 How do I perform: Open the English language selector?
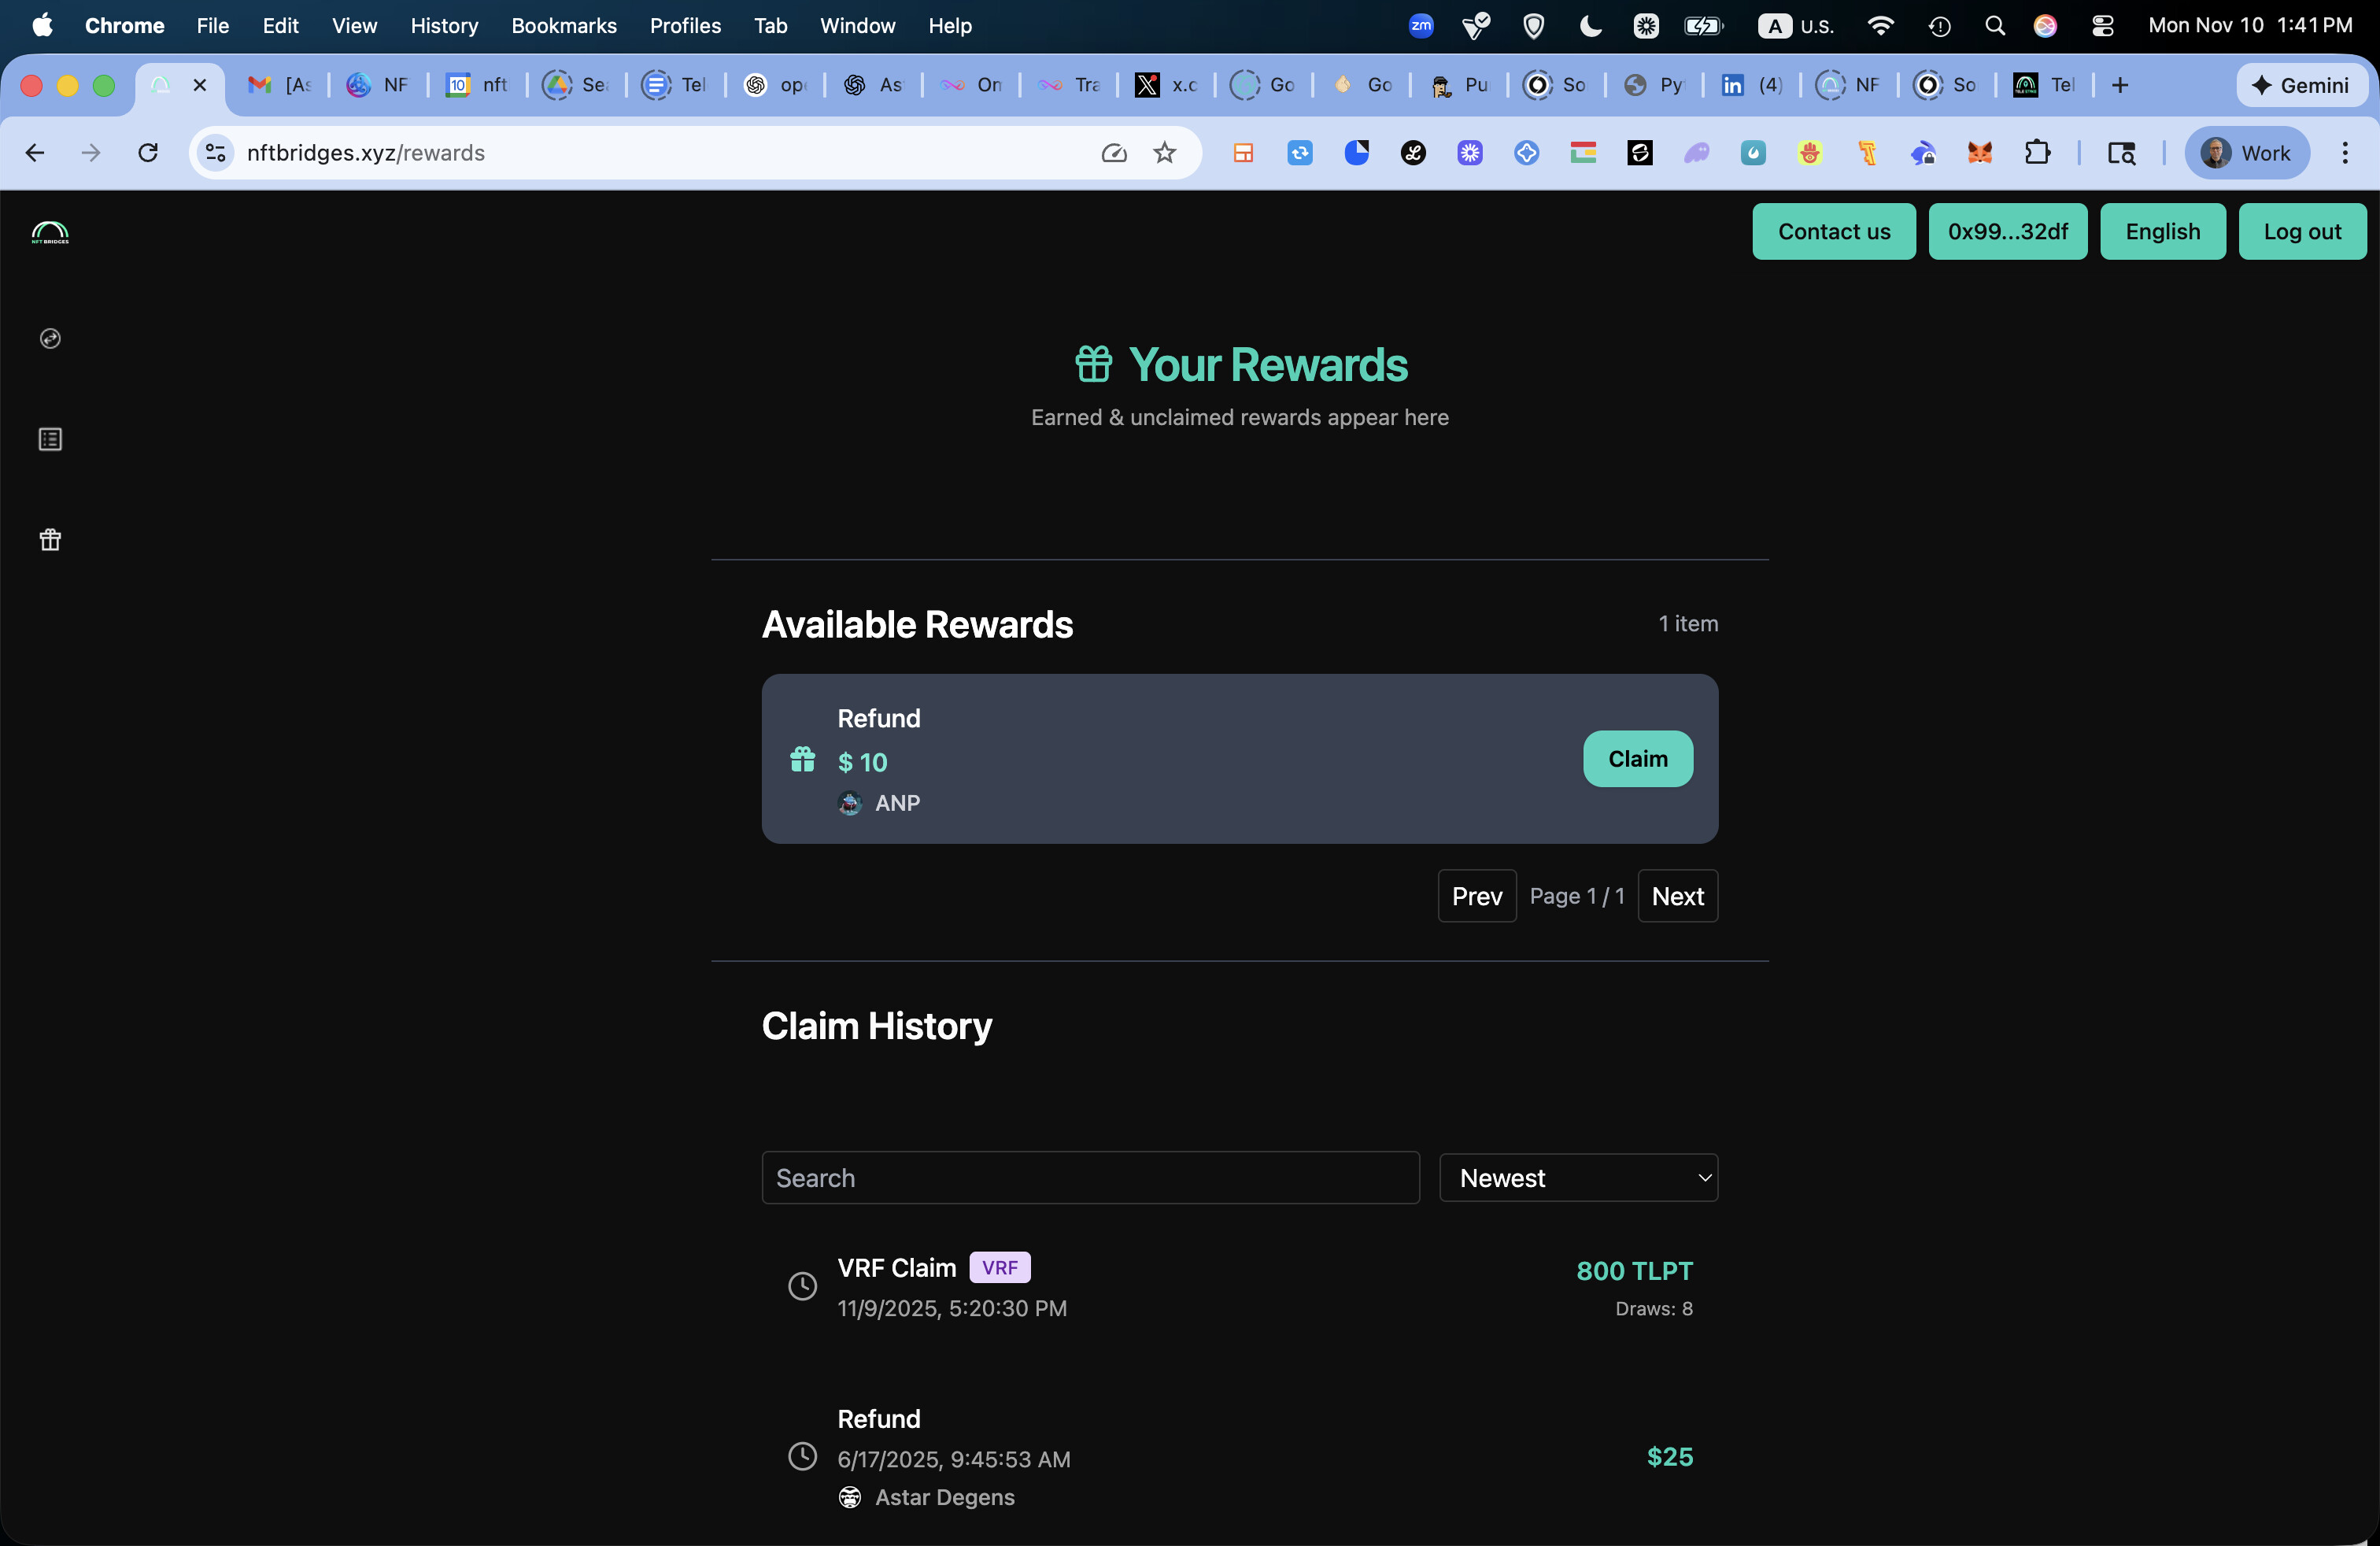coord(2162,232)
